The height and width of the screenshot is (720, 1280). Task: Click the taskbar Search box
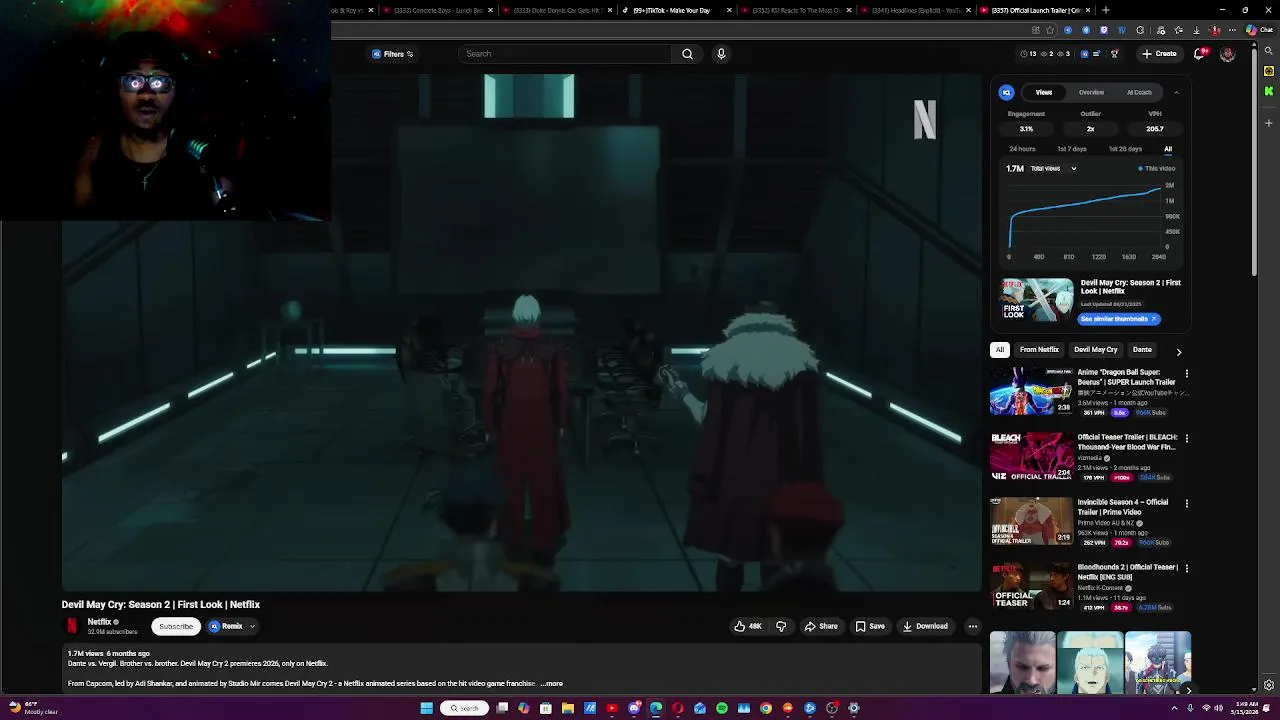(x=464, y=708)
